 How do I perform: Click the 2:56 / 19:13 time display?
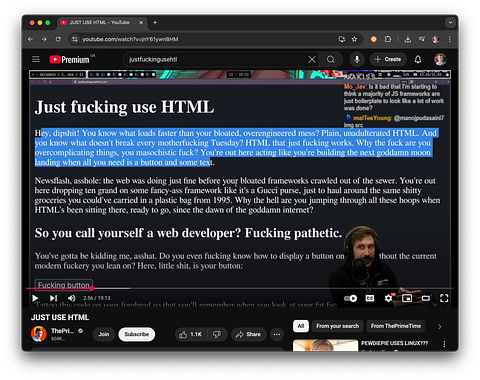[97, 298]
